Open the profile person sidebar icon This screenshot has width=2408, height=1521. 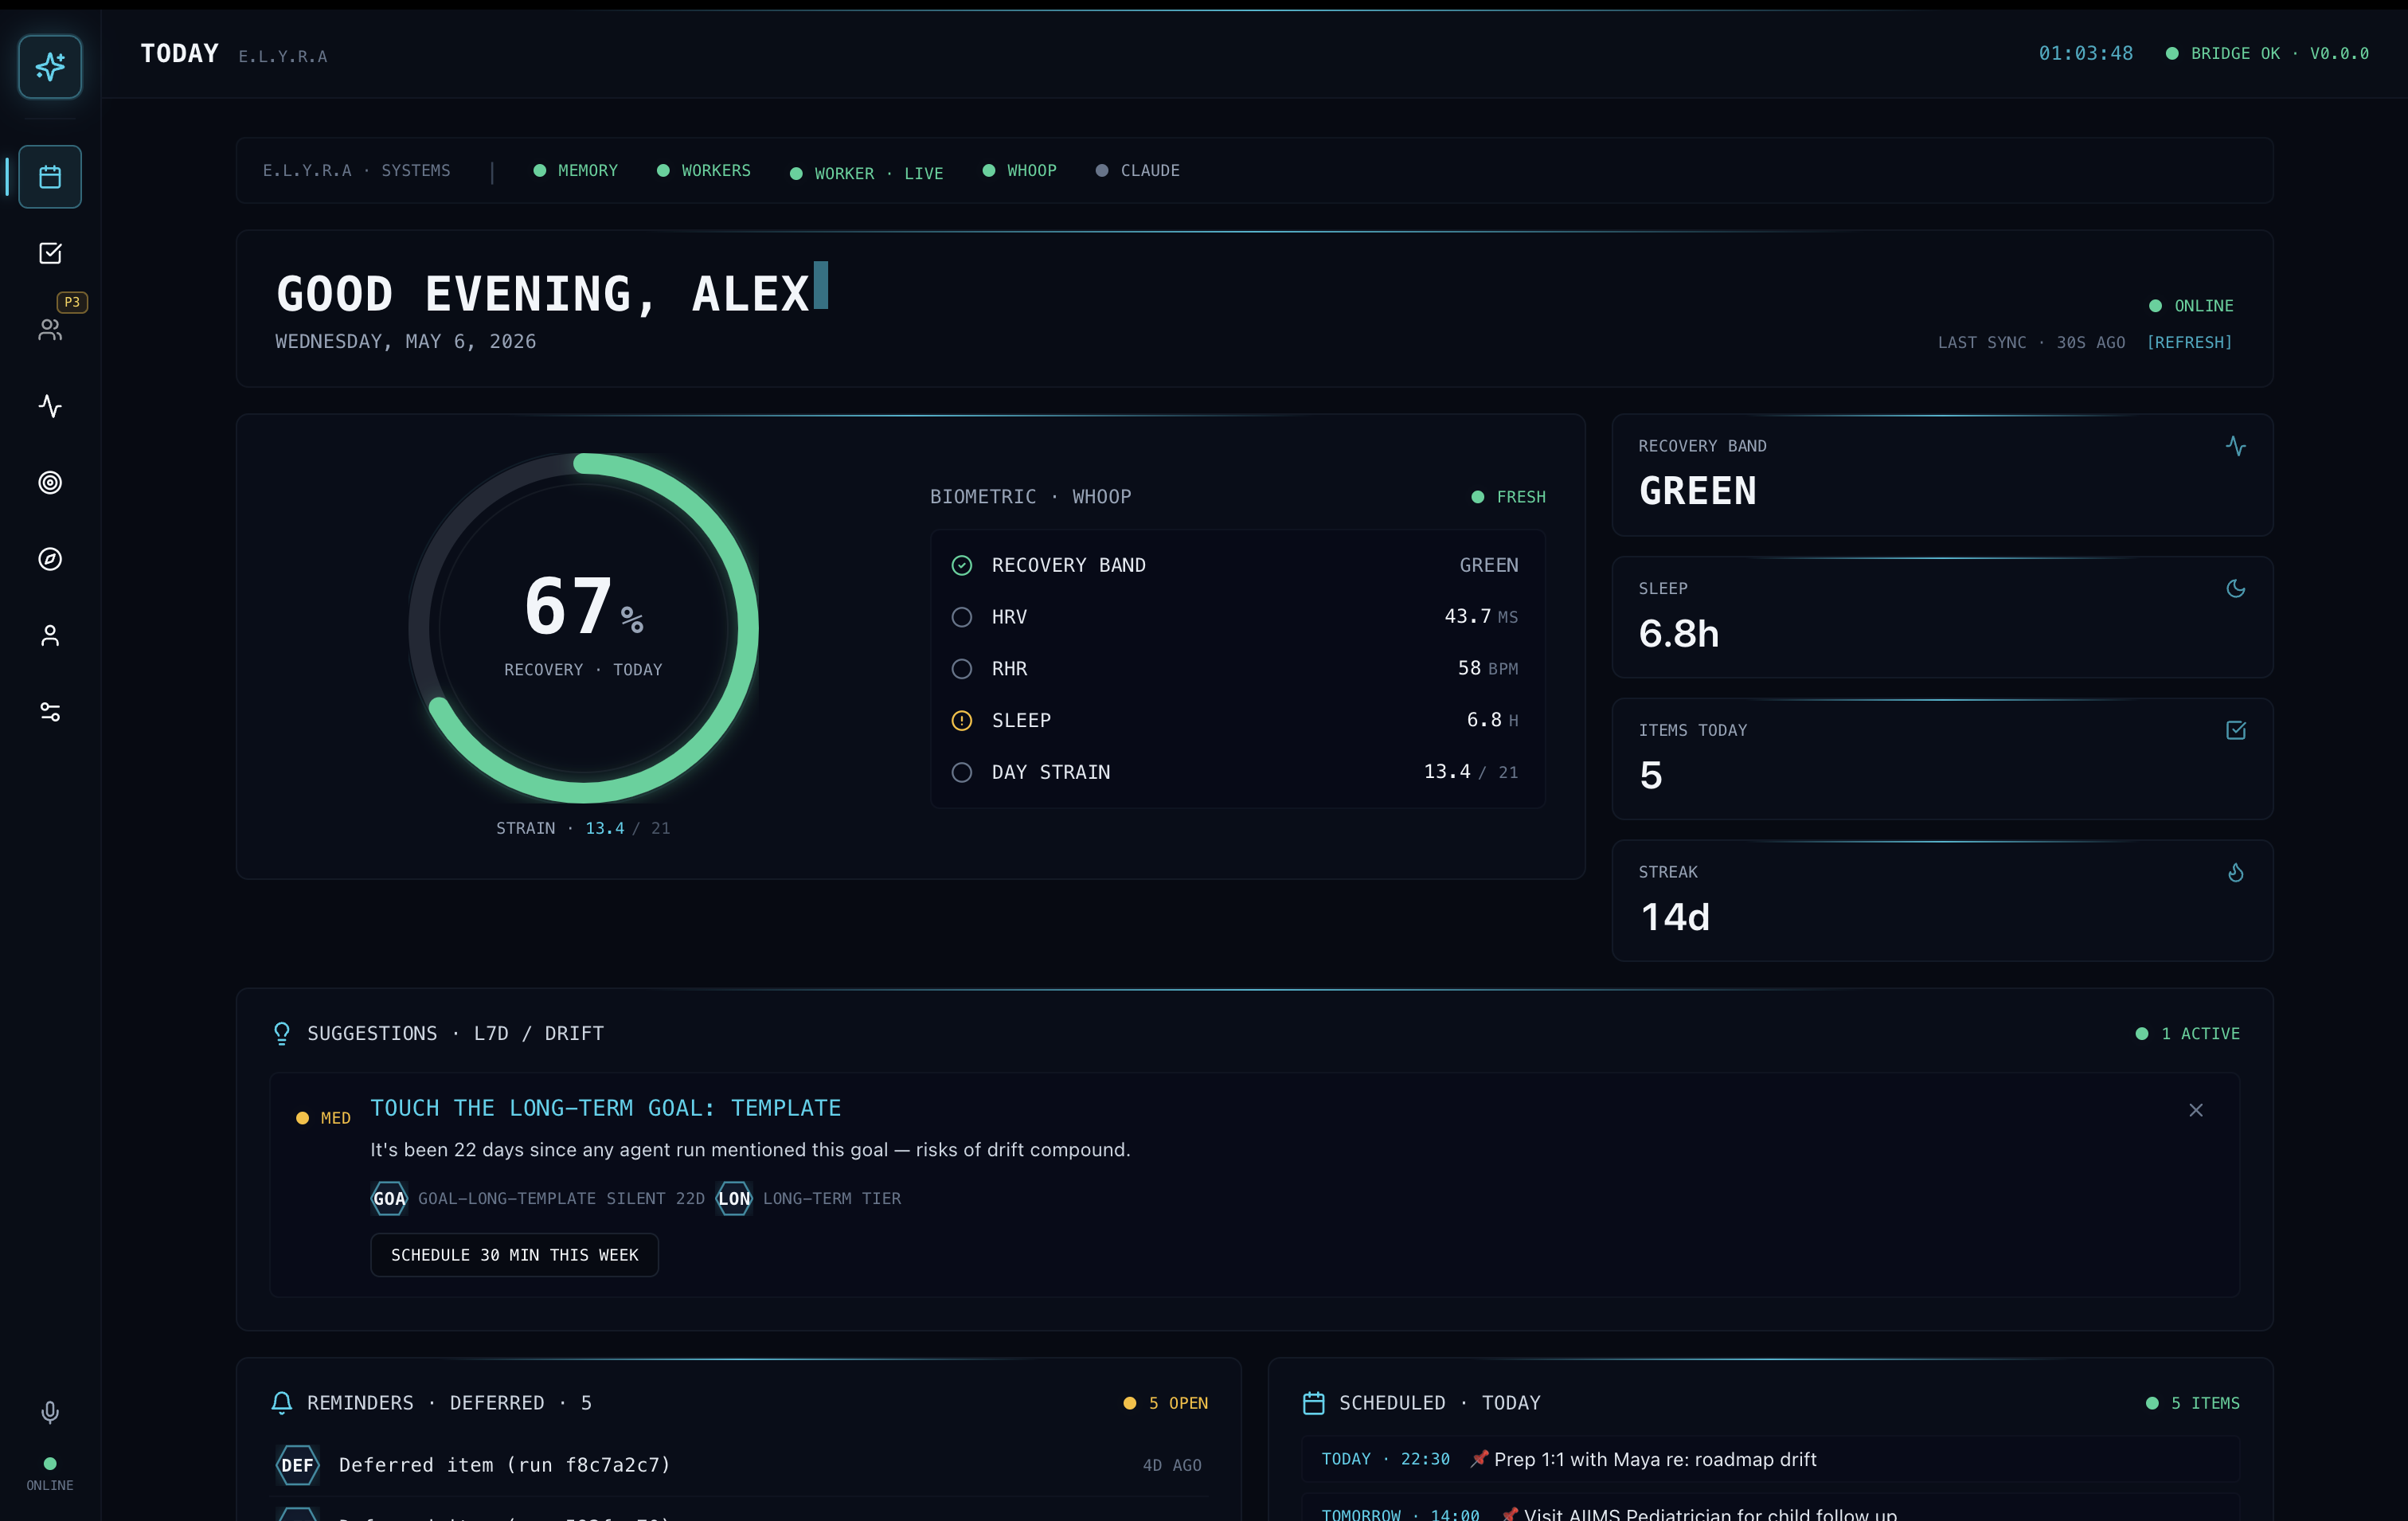click(x=50, y=636)
